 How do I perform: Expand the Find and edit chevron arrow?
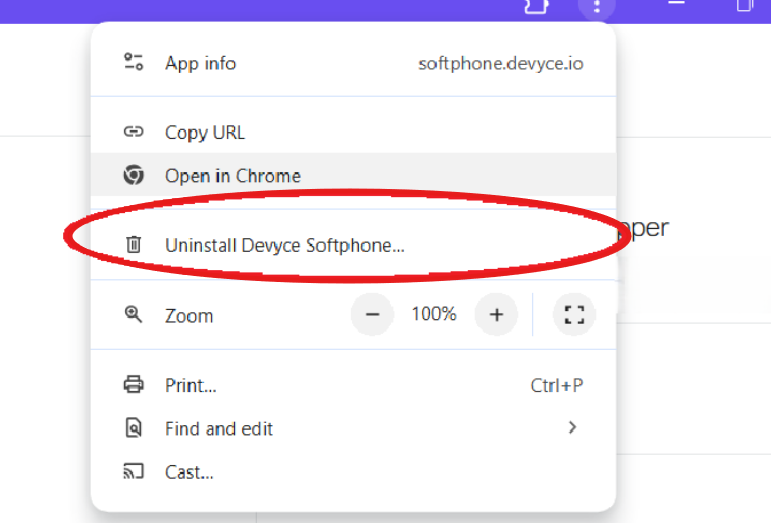572,428
